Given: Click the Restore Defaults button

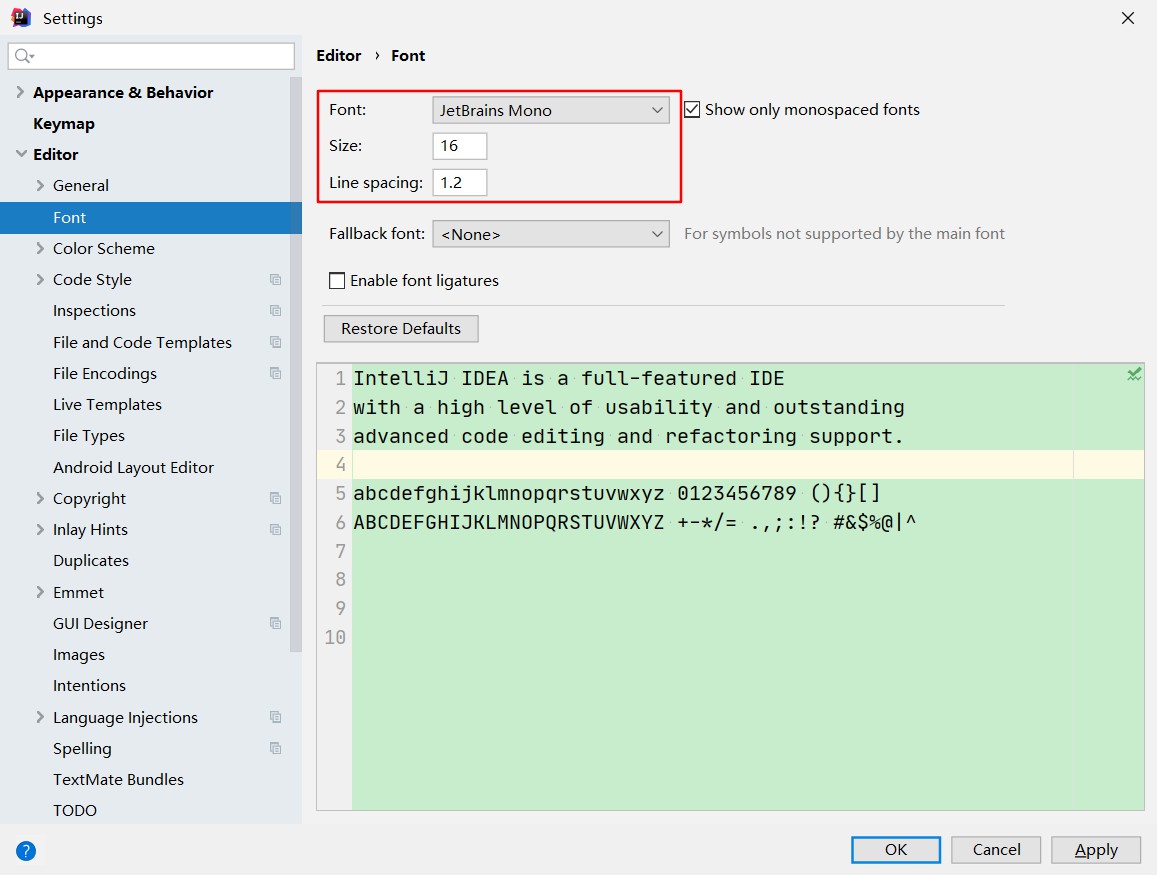Looking at the screenshot, I should click(x=401, y=329).
